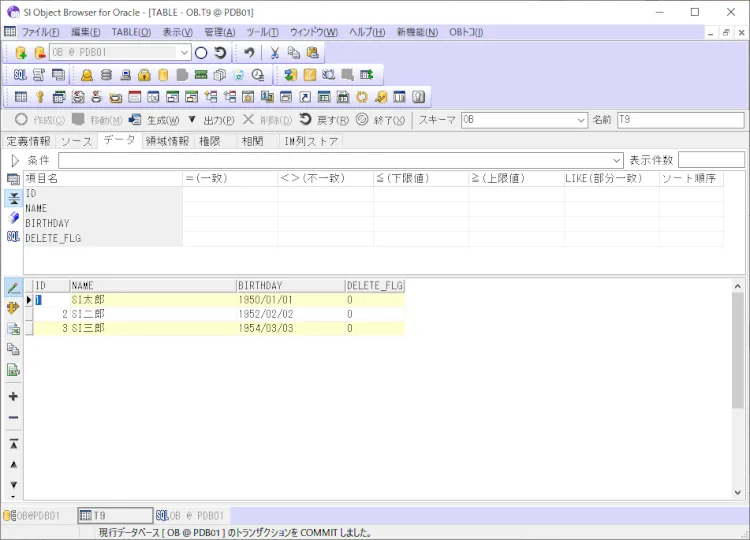Viewport: 750px width, 540px height.
Task: Switch to the 定義情報 tab
Action: click(28, 141)
